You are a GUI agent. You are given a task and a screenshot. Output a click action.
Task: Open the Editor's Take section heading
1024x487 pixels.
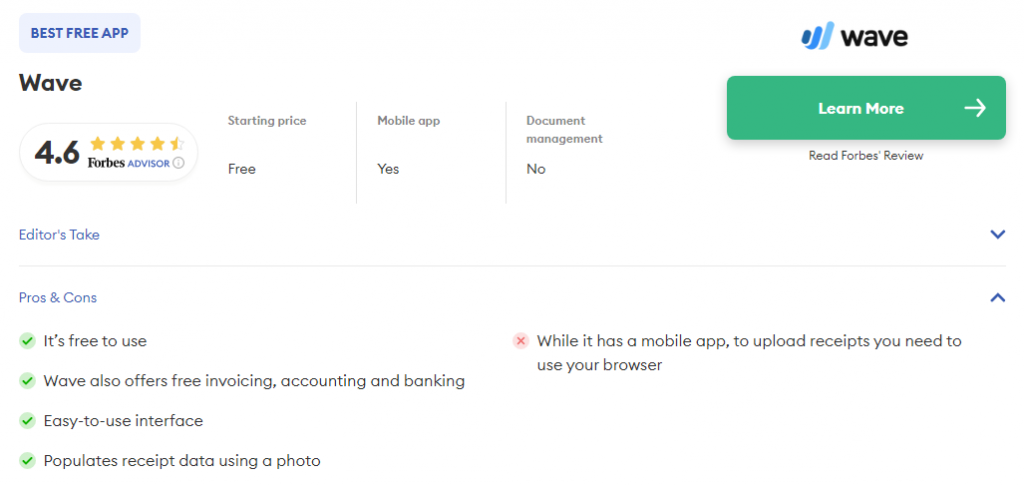pos(59,235)
